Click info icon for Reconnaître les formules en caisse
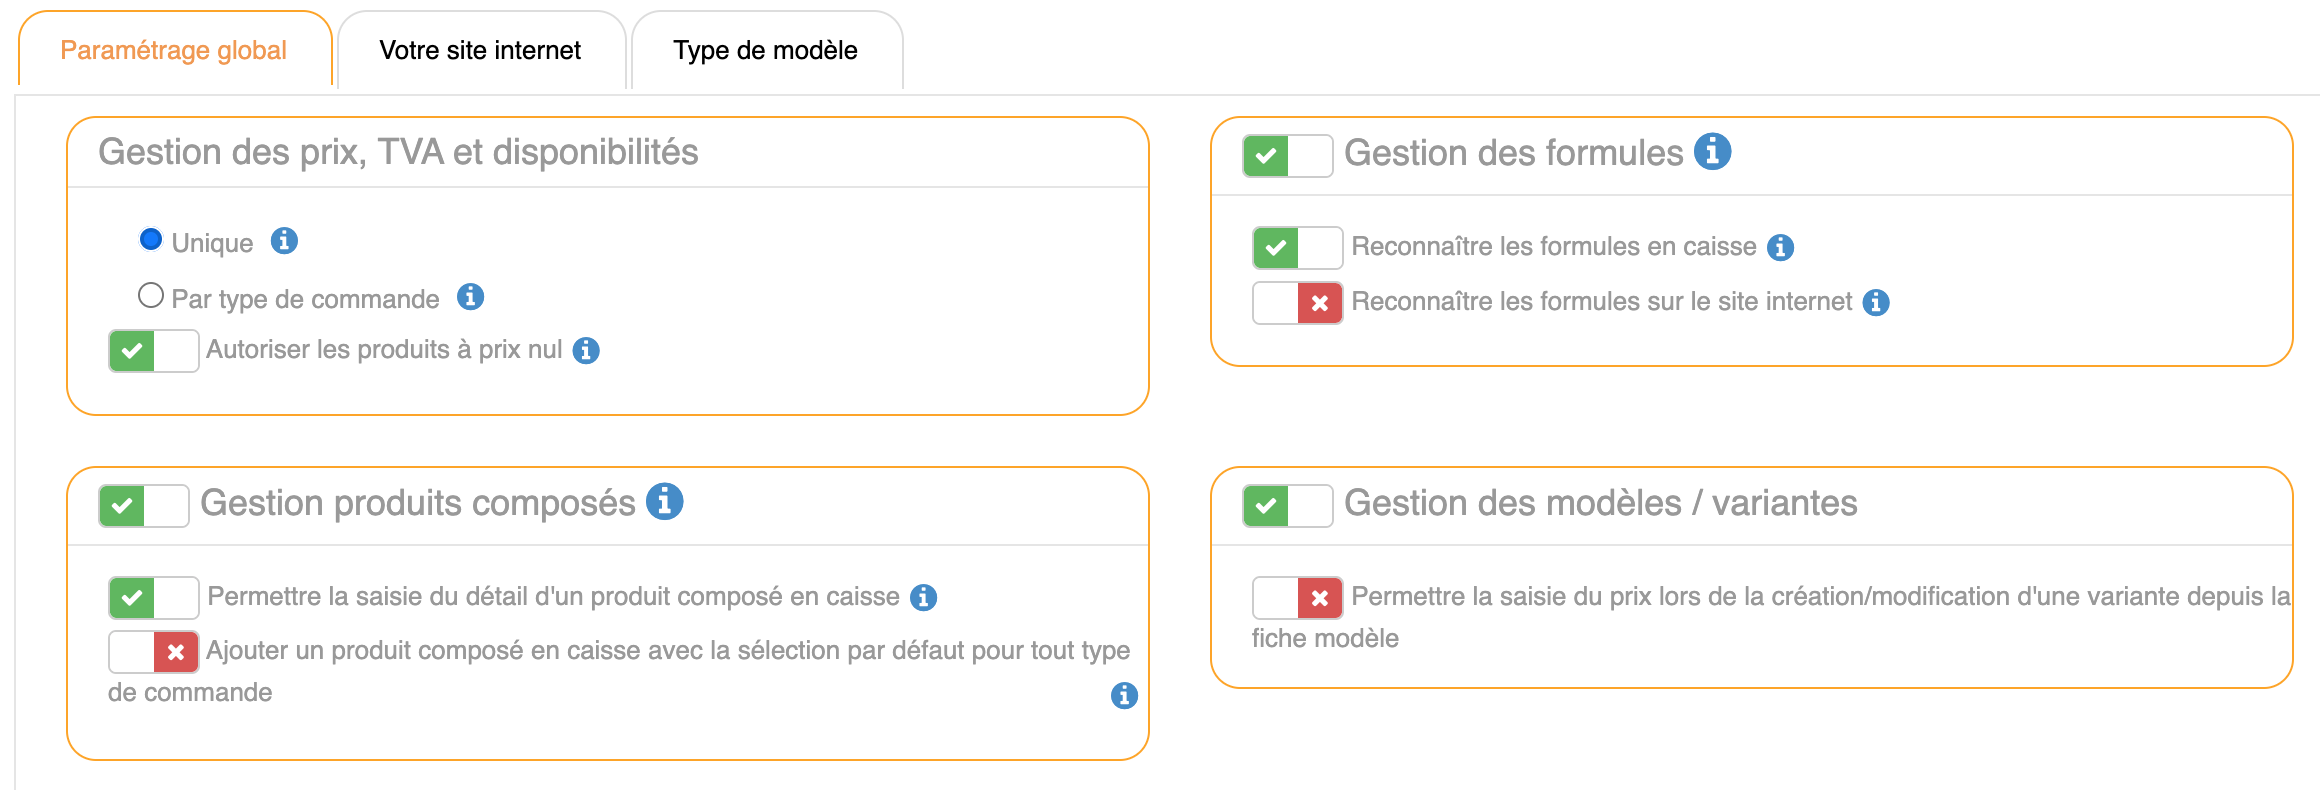Viewport: 2320px width, 790px height. 1780,247
